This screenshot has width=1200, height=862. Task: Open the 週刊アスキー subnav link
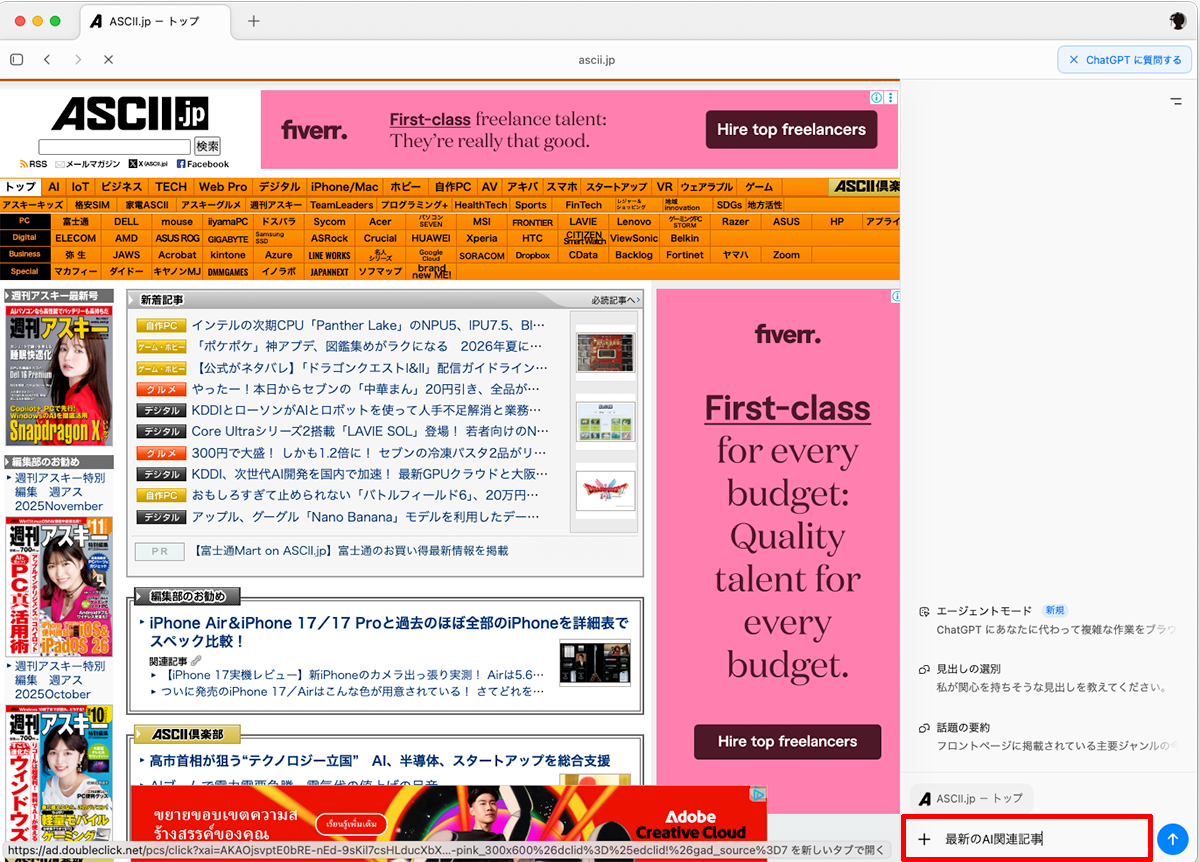pos(276,205)
